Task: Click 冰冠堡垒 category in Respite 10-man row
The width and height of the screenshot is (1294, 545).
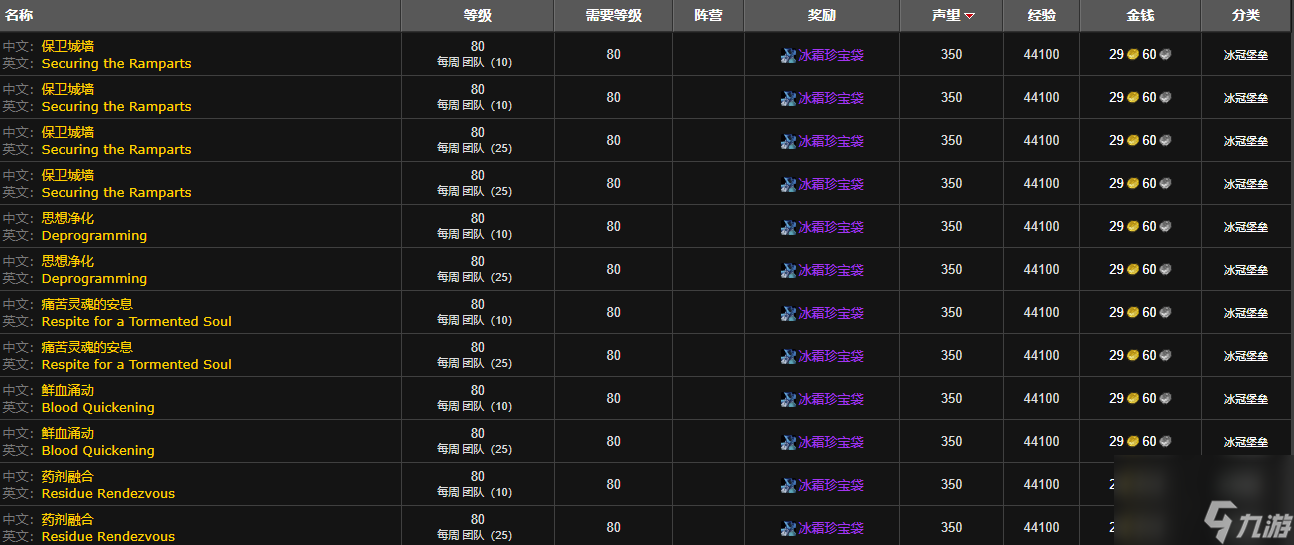Action: (x=1245, y=313)
